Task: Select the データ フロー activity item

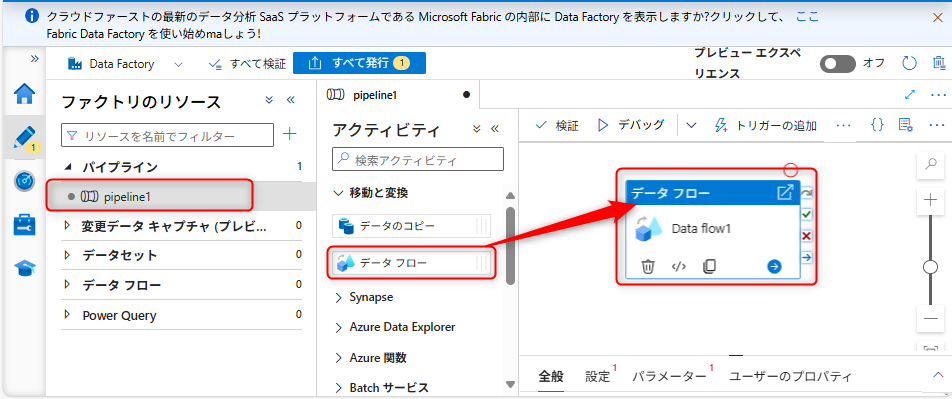Action: 411,263
